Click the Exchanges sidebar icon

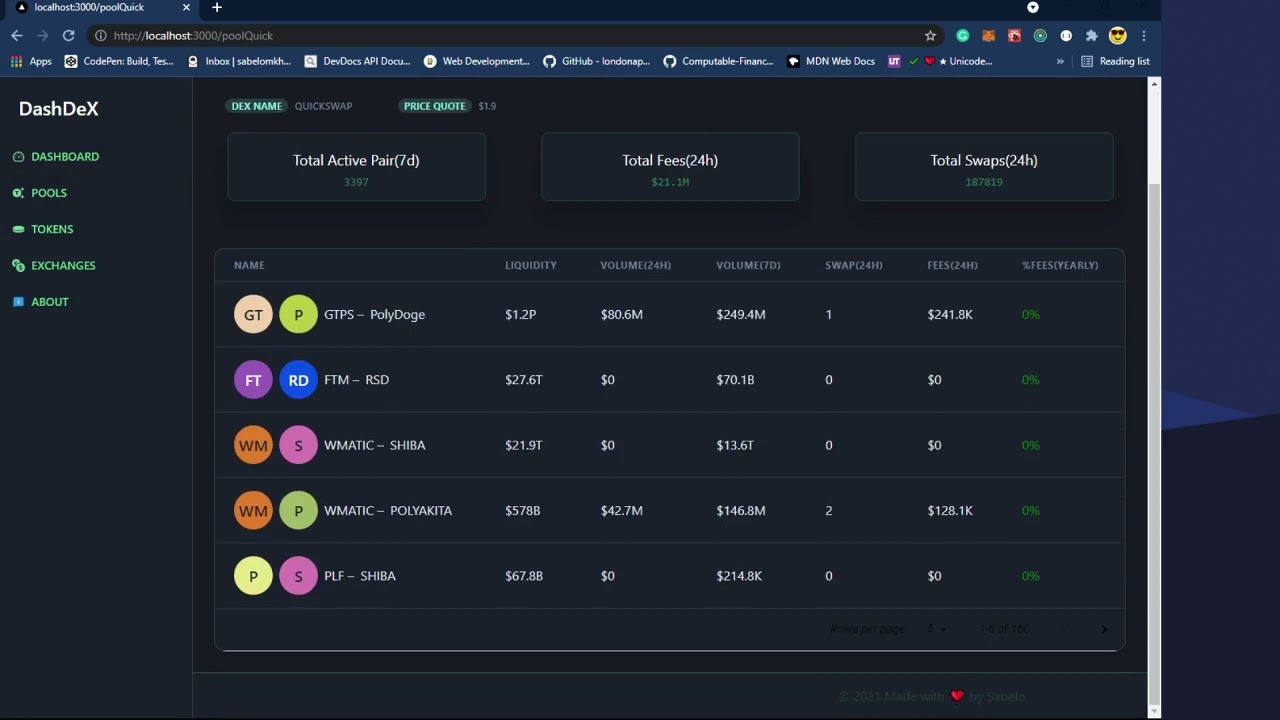point(18,266)
